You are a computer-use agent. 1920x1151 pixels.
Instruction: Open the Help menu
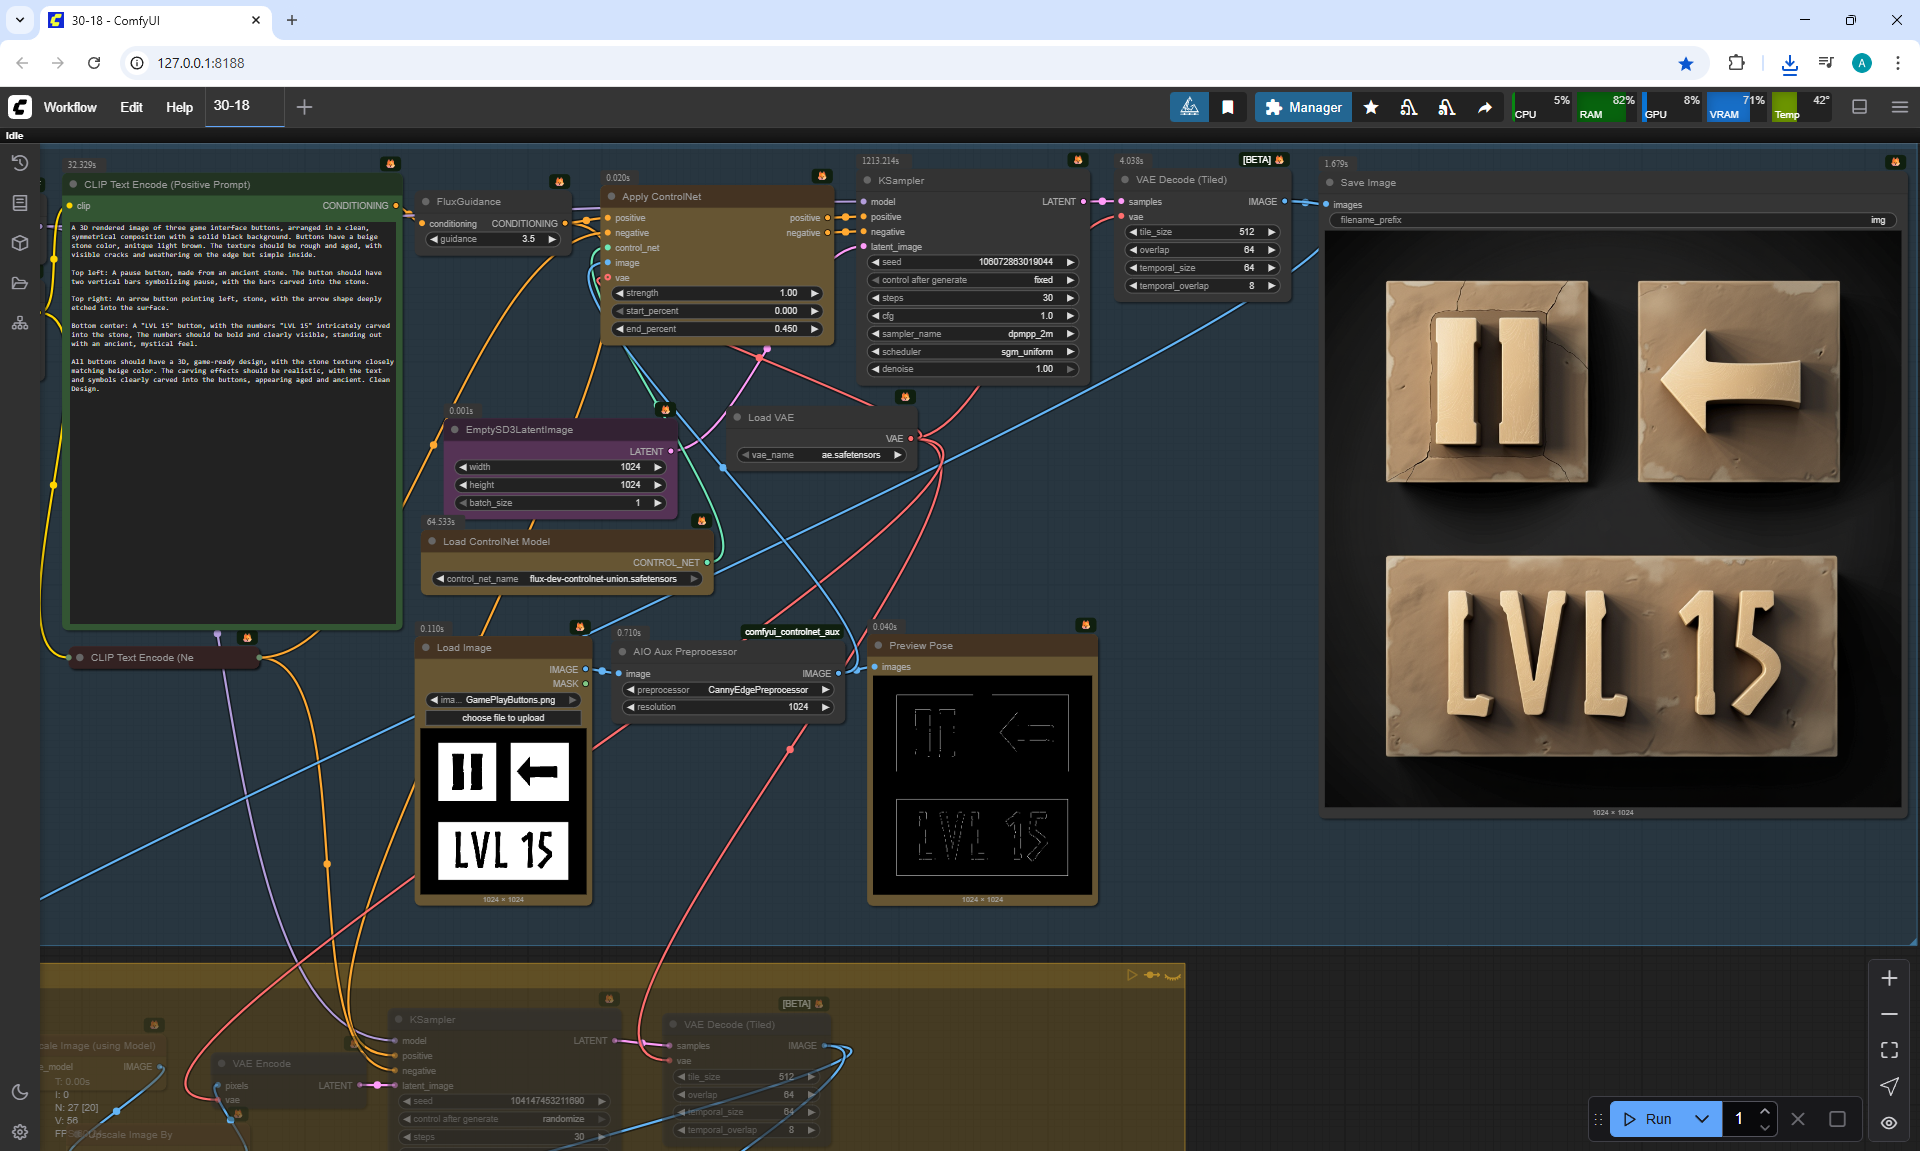tap(179, 107)
